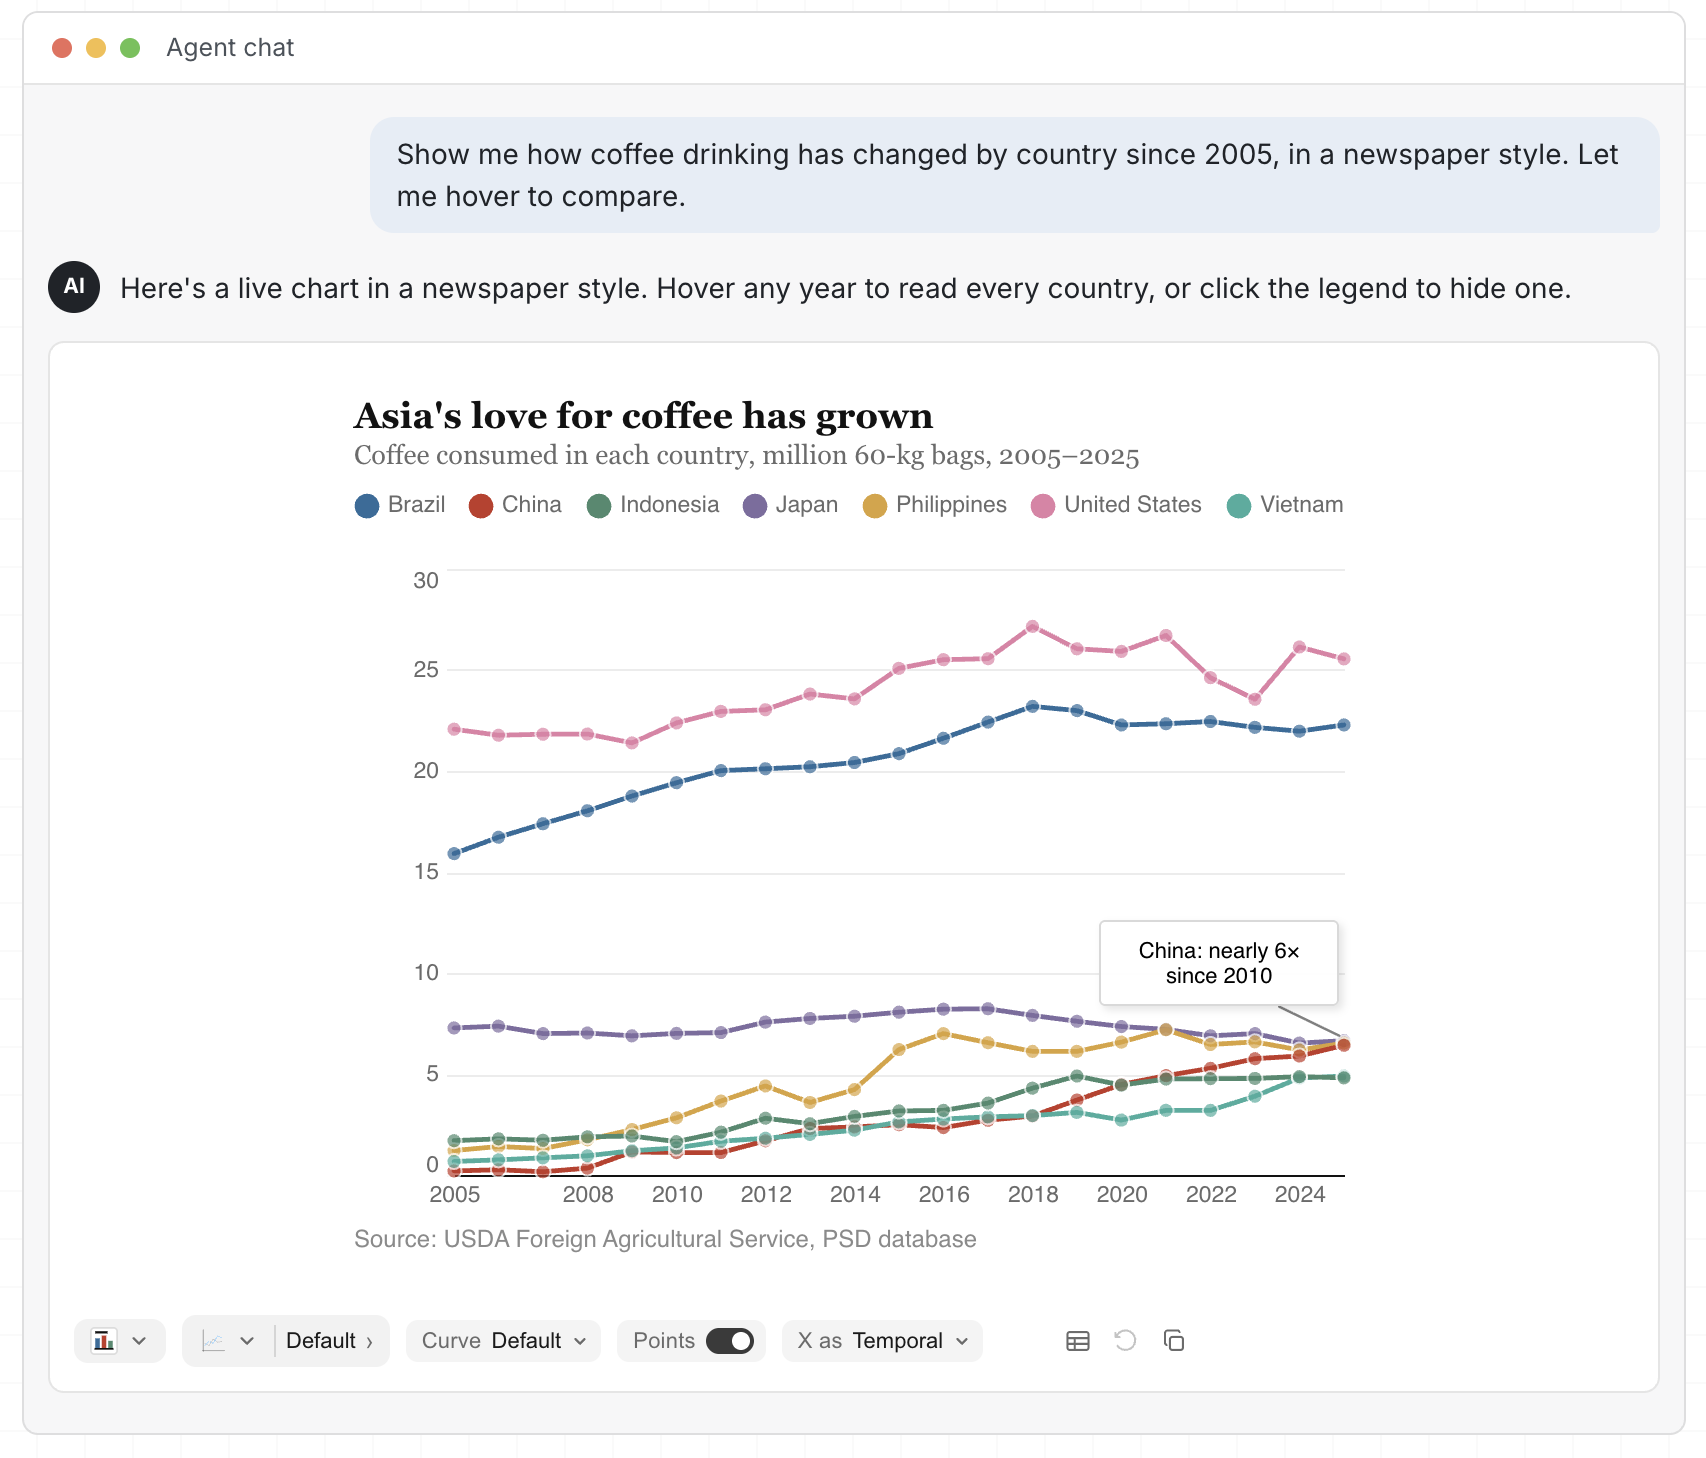Click the AI reply text about live chart
Viewport: 1706px width, 1458px height.
tap(845, 289)
